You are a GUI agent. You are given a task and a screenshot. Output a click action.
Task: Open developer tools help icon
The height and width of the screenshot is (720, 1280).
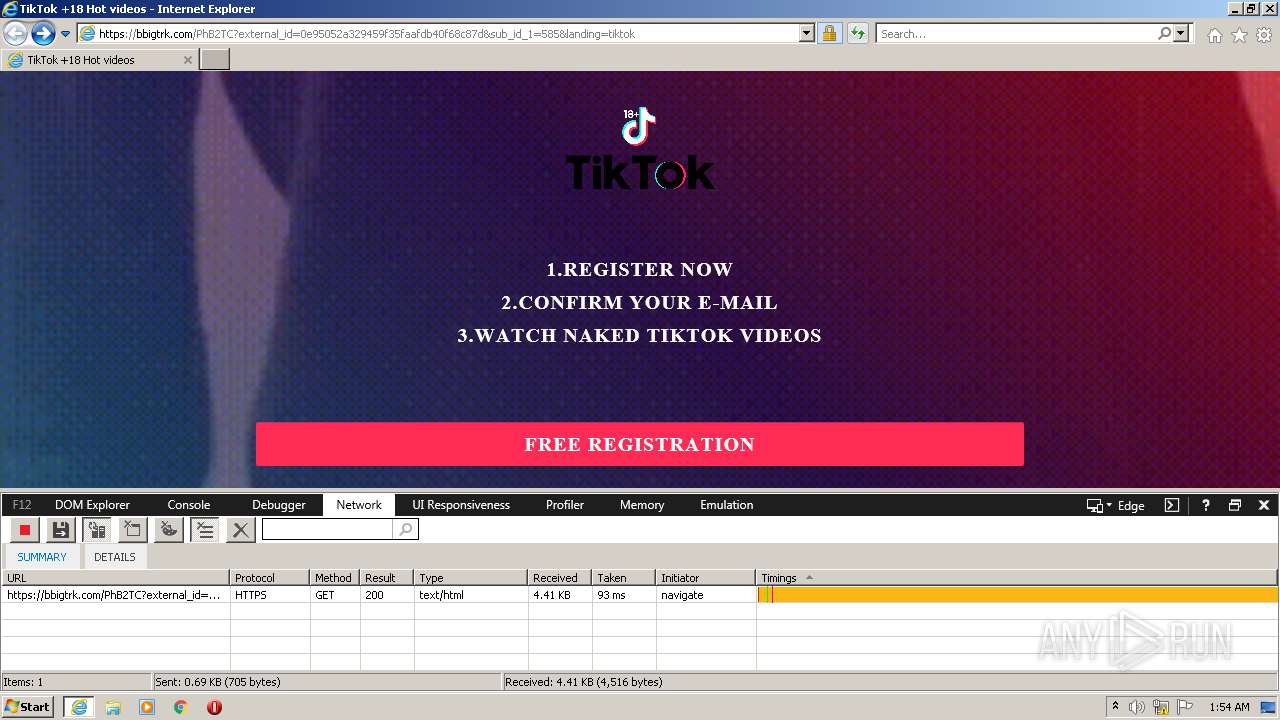pos(1206,506)
